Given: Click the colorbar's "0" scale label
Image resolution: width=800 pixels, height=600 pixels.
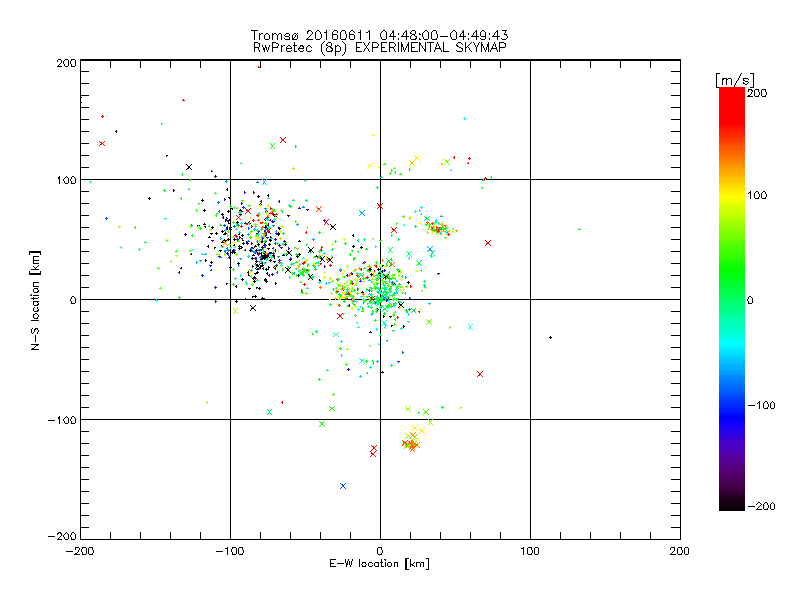Looking at the screenshot, I should pos(750,300).
